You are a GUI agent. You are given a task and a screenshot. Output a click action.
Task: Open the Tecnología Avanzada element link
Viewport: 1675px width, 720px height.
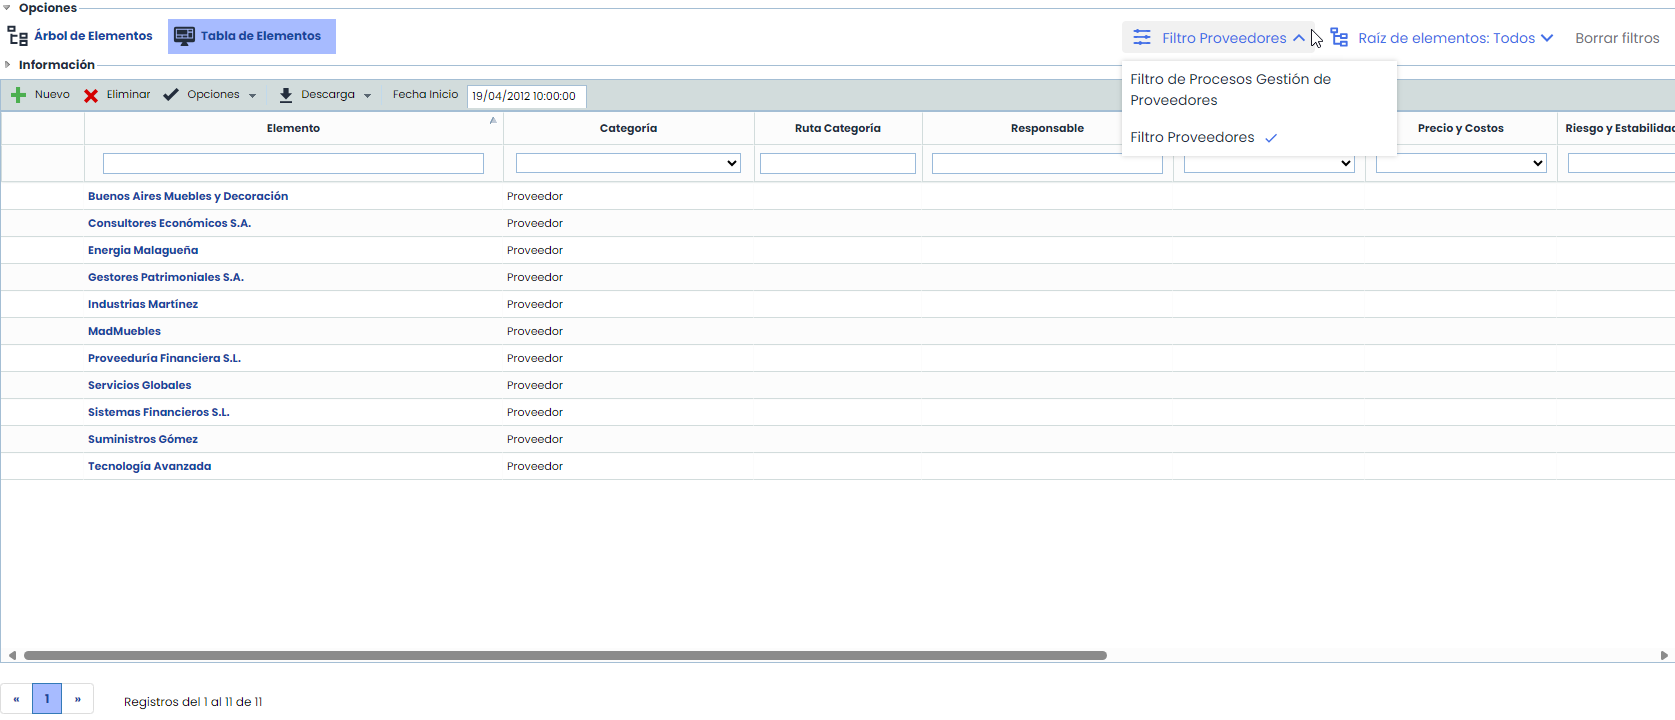pyautogui.click(x=149, y=467)
